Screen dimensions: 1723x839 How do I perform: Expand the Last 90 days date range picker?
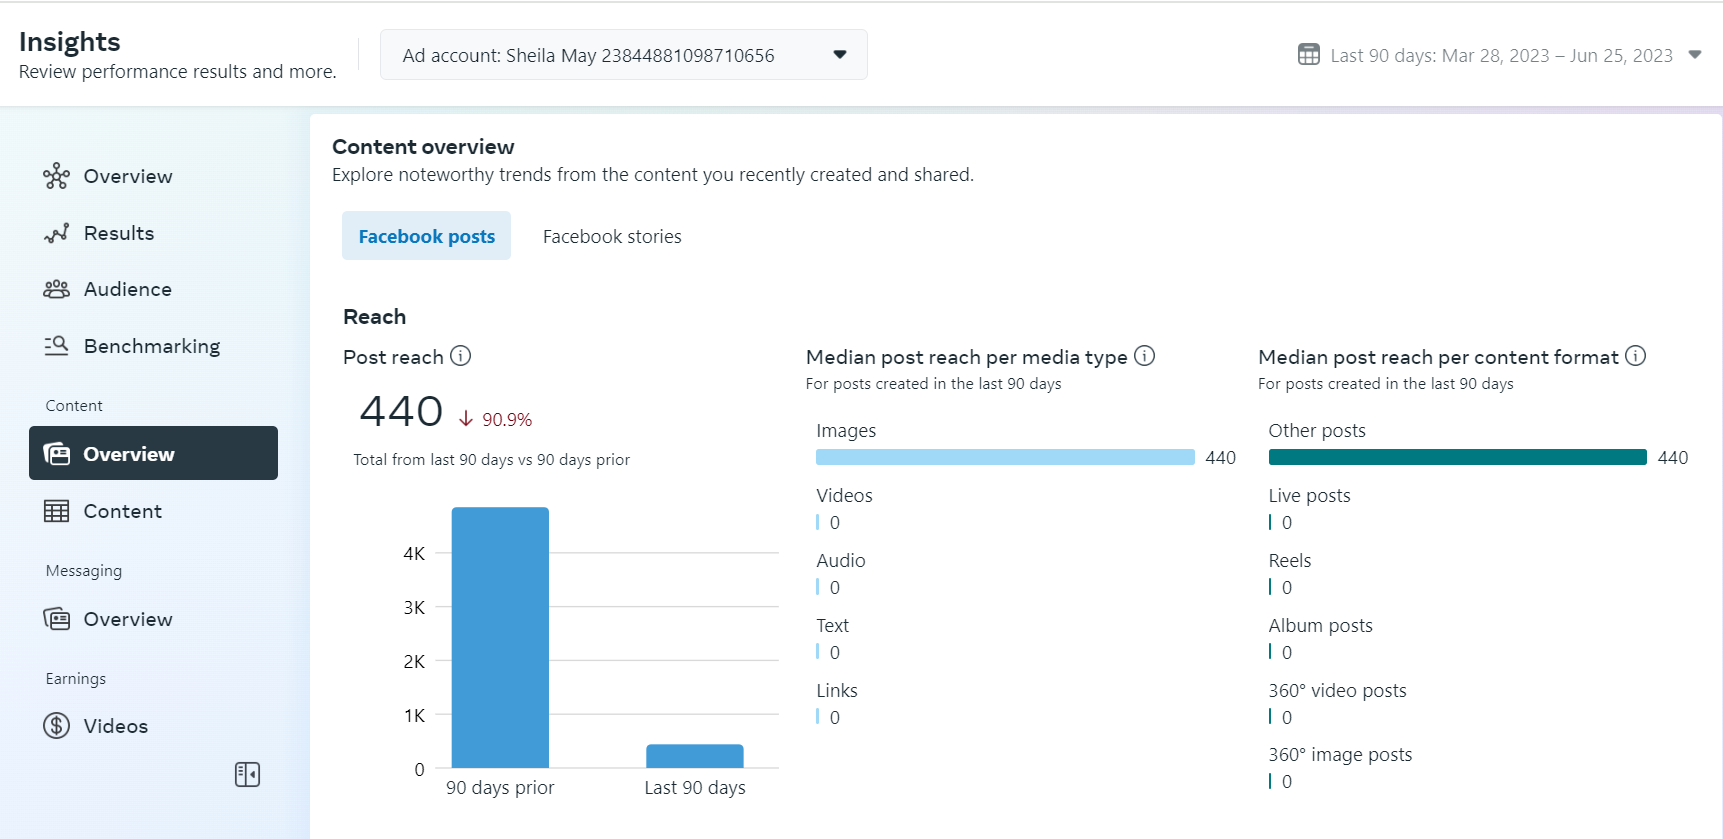[1500, 55]
